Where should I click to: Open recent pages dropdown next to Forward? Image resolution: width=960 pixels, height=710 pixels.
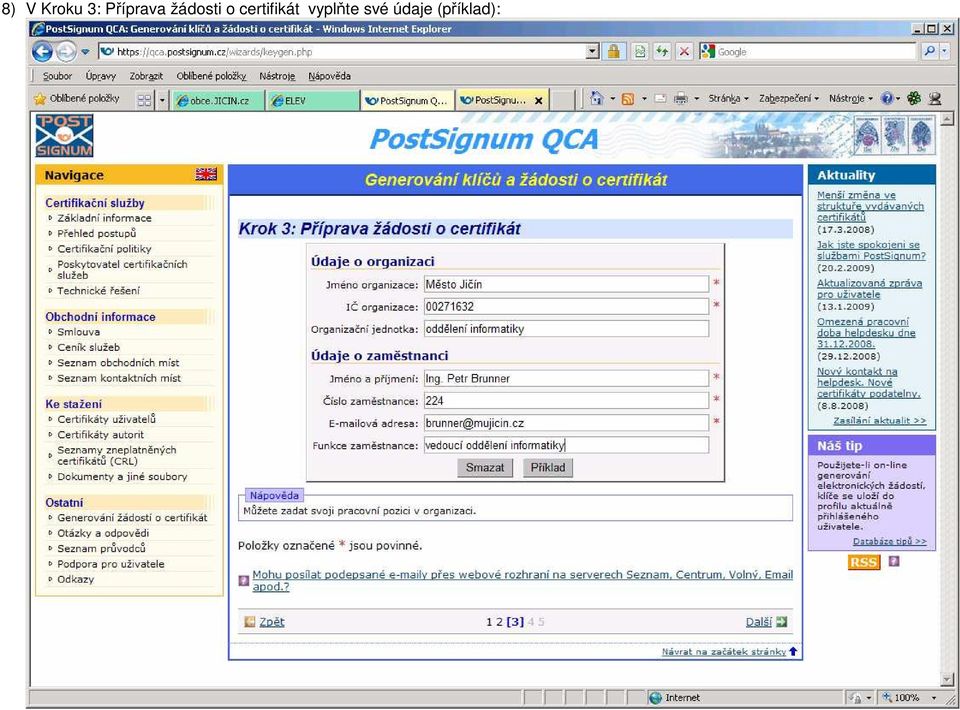[85, 52]
